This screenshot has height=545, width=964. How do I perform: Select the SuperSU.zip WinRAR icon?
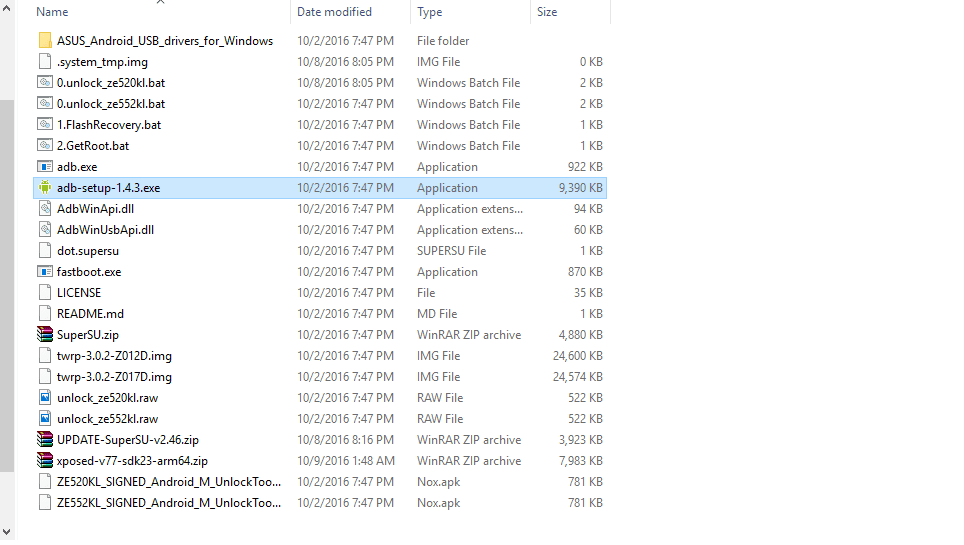click(x=45, y=334)
